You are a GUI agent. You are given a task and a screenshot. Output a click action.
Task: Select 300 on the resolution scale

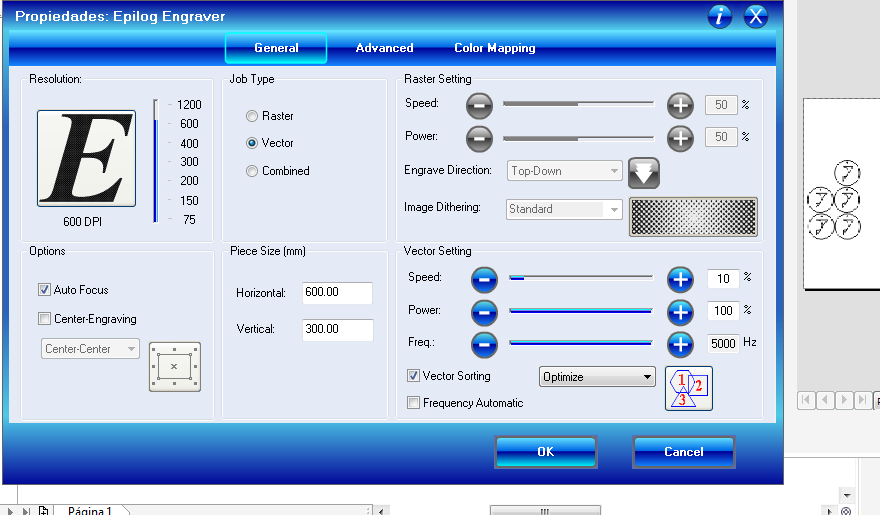[x=189, y=162]
